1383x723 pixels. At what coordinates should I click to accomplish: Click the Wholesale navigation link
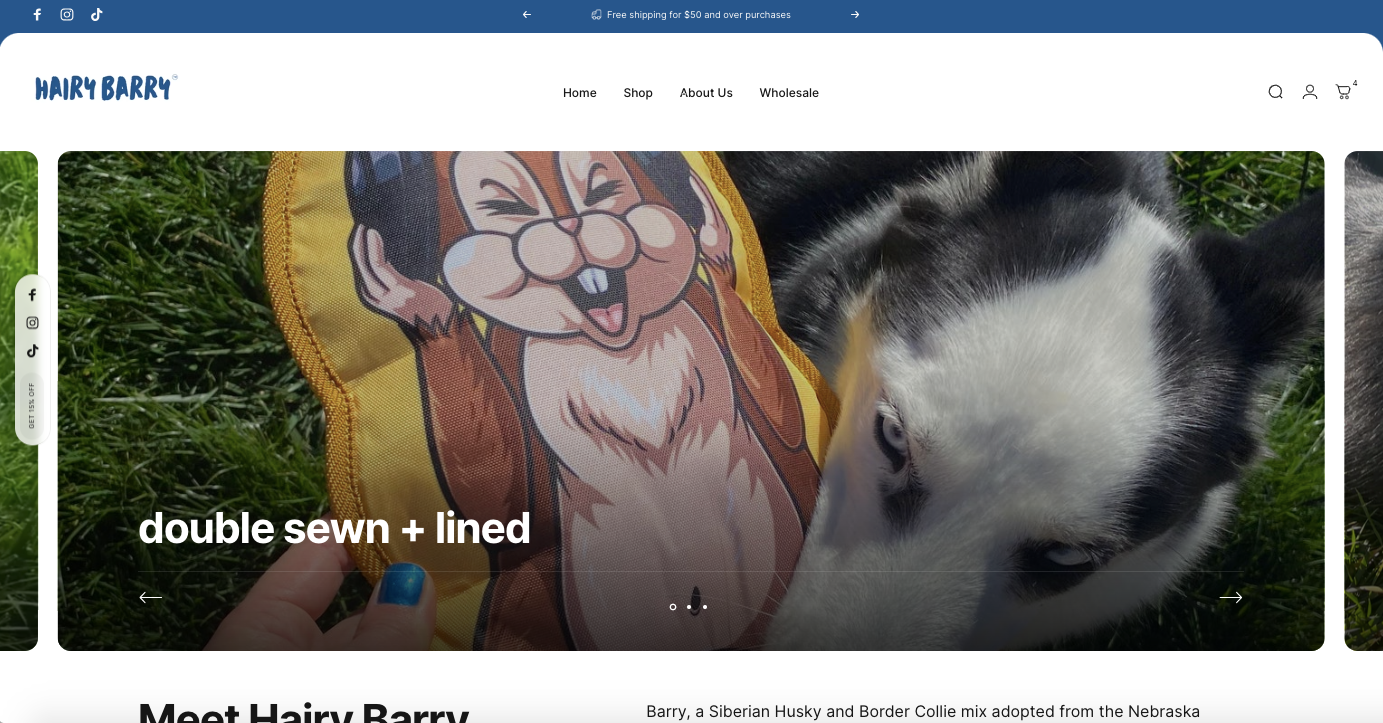pyautogui.click(x=789, y=93)
